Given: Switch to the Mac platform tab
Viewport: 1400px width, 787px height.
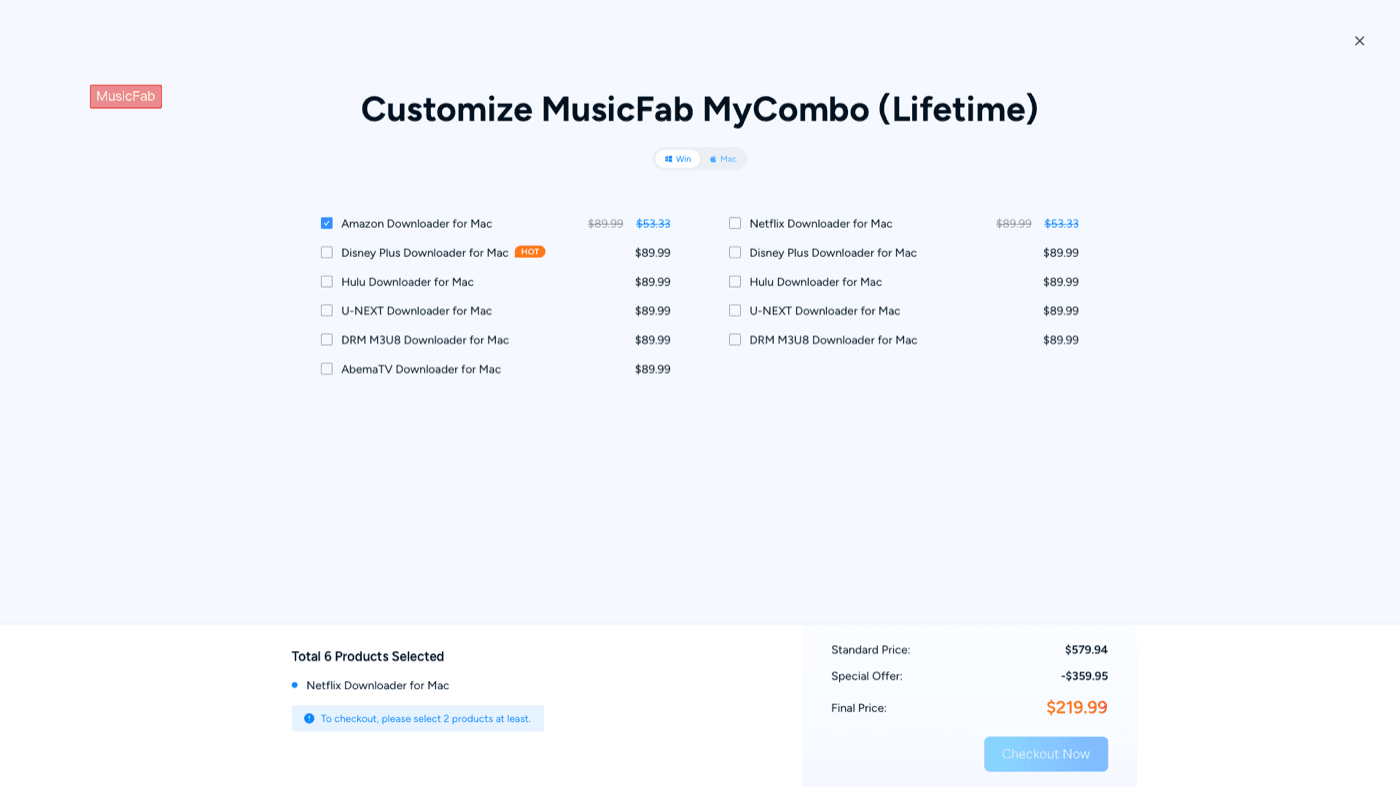Looking at the screenshot, I should [723, 159].
